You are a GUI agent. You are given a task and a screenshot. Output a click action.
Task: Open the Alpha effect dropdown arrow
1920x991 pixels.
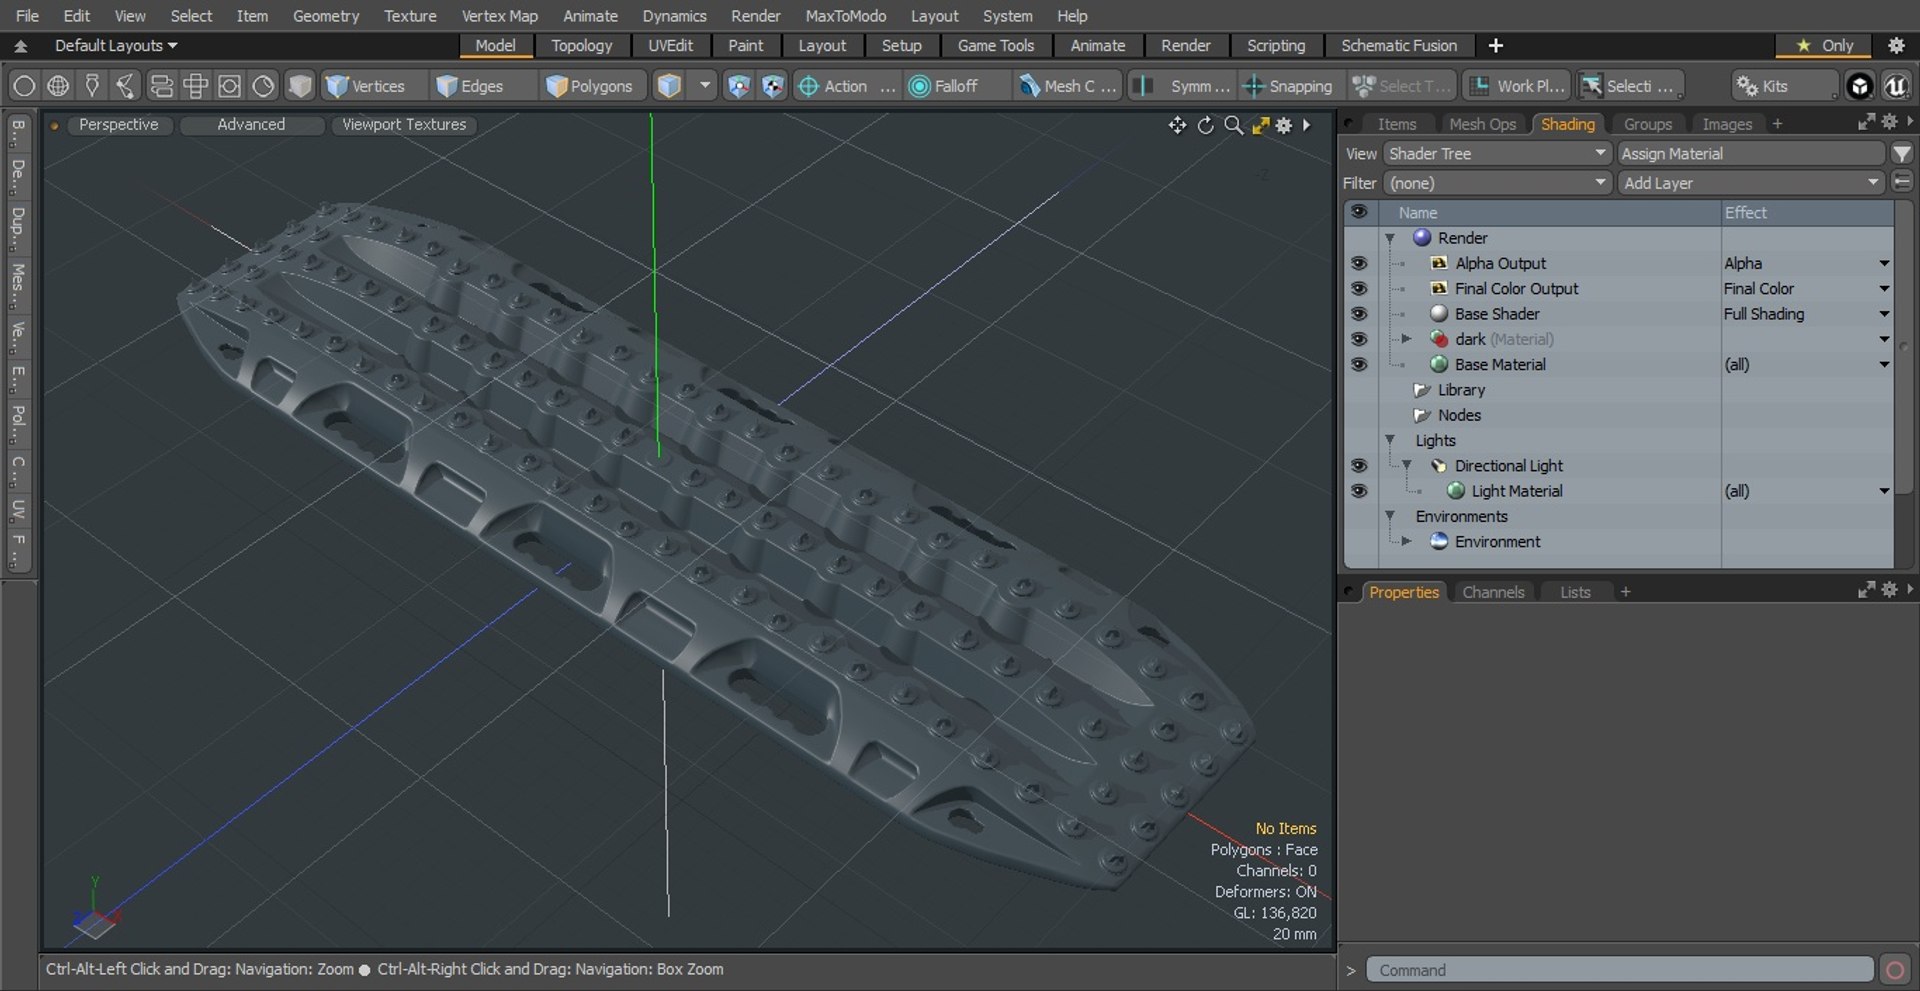pos(1884,263)
